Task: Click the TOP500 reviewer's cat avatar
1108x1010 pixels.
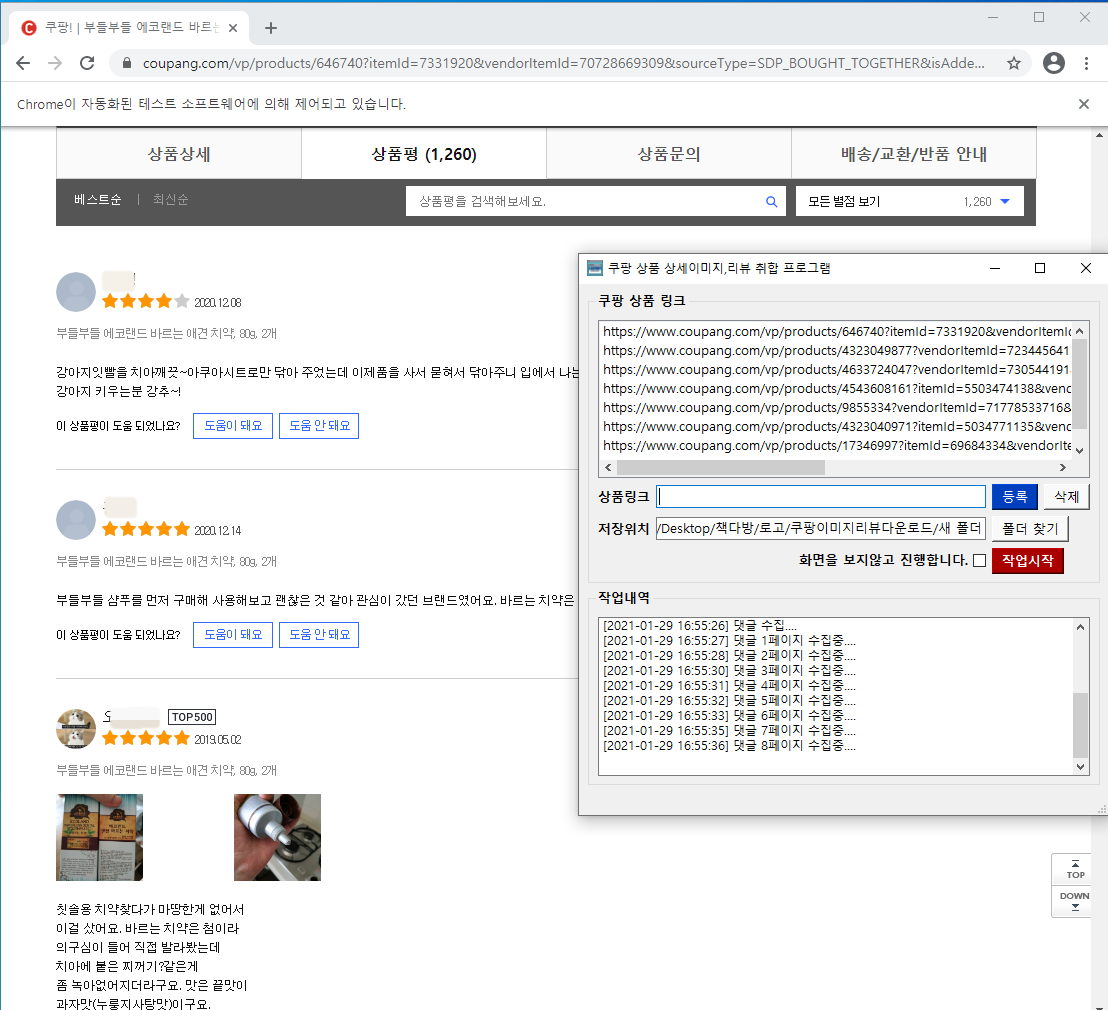Action: [x=76, y=729]
